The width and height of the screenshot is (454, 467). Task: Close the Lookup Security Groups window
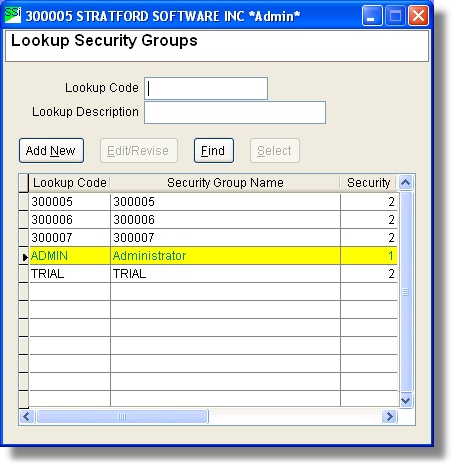418,15
